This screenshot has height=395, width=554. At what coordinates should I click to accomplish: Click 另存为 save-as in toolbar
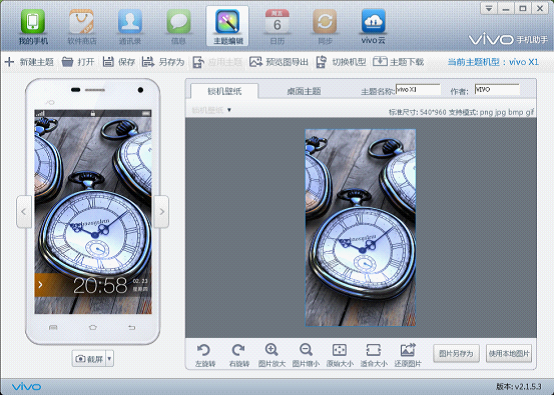click(x=163, y=62)
